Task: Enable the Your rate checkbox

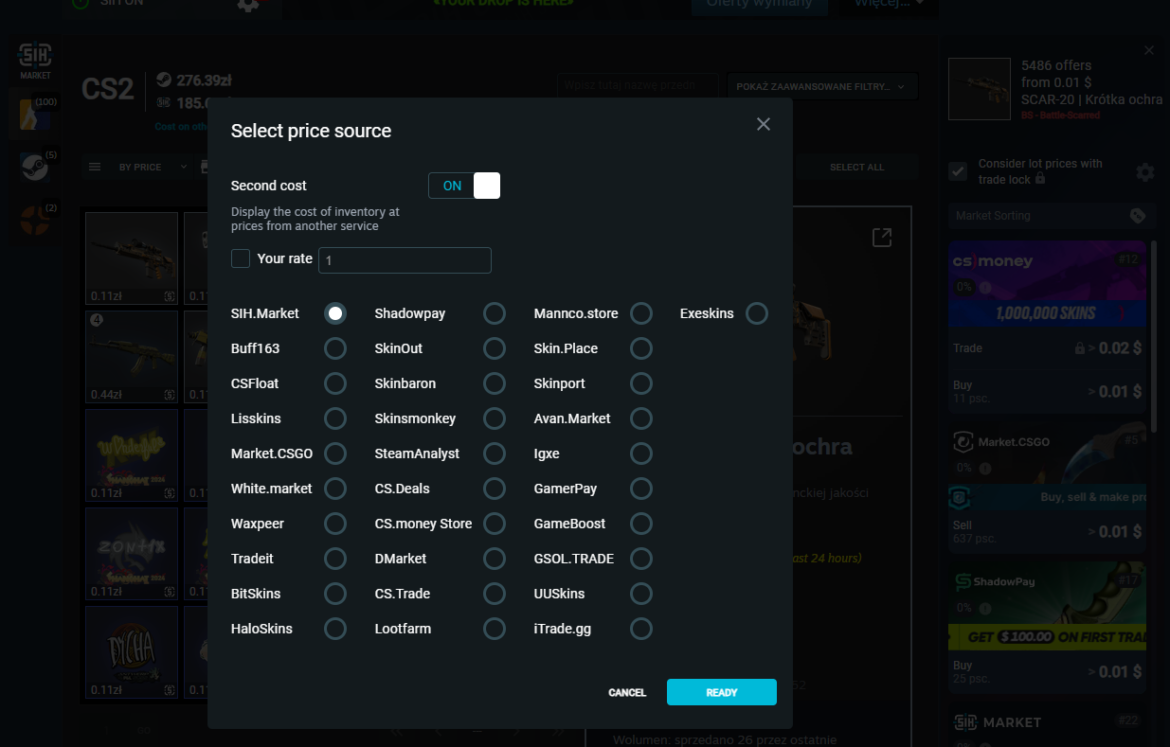Action: coord(240,259)
